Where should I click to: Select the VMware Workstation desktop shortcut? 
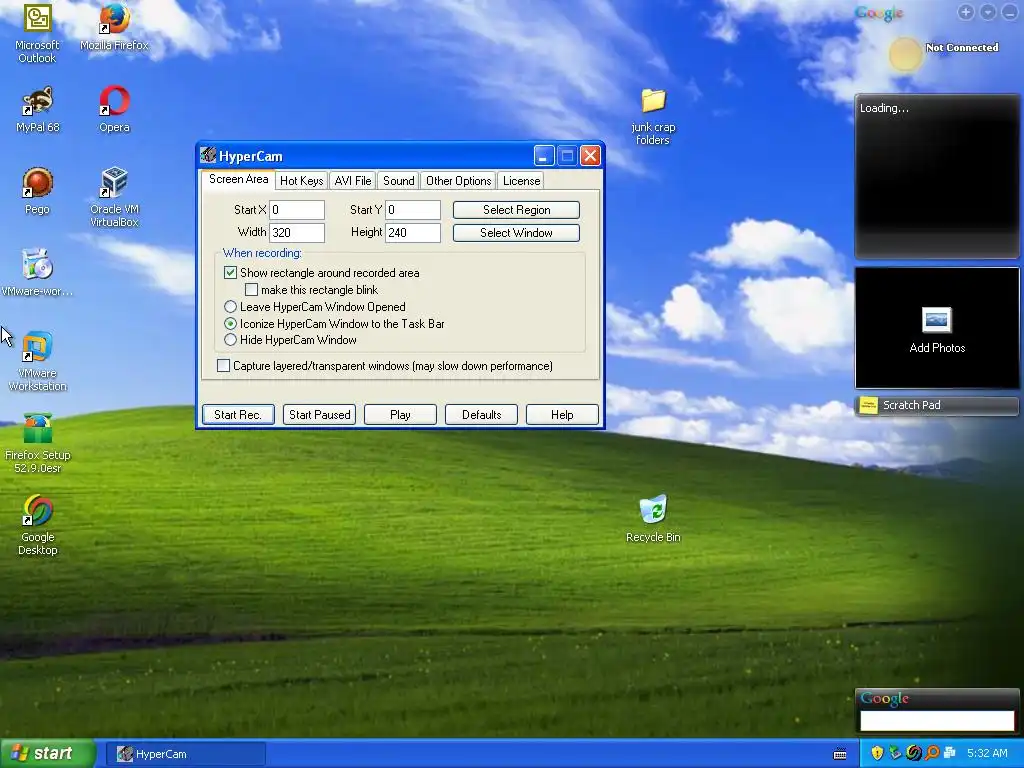tap(37, 361)
